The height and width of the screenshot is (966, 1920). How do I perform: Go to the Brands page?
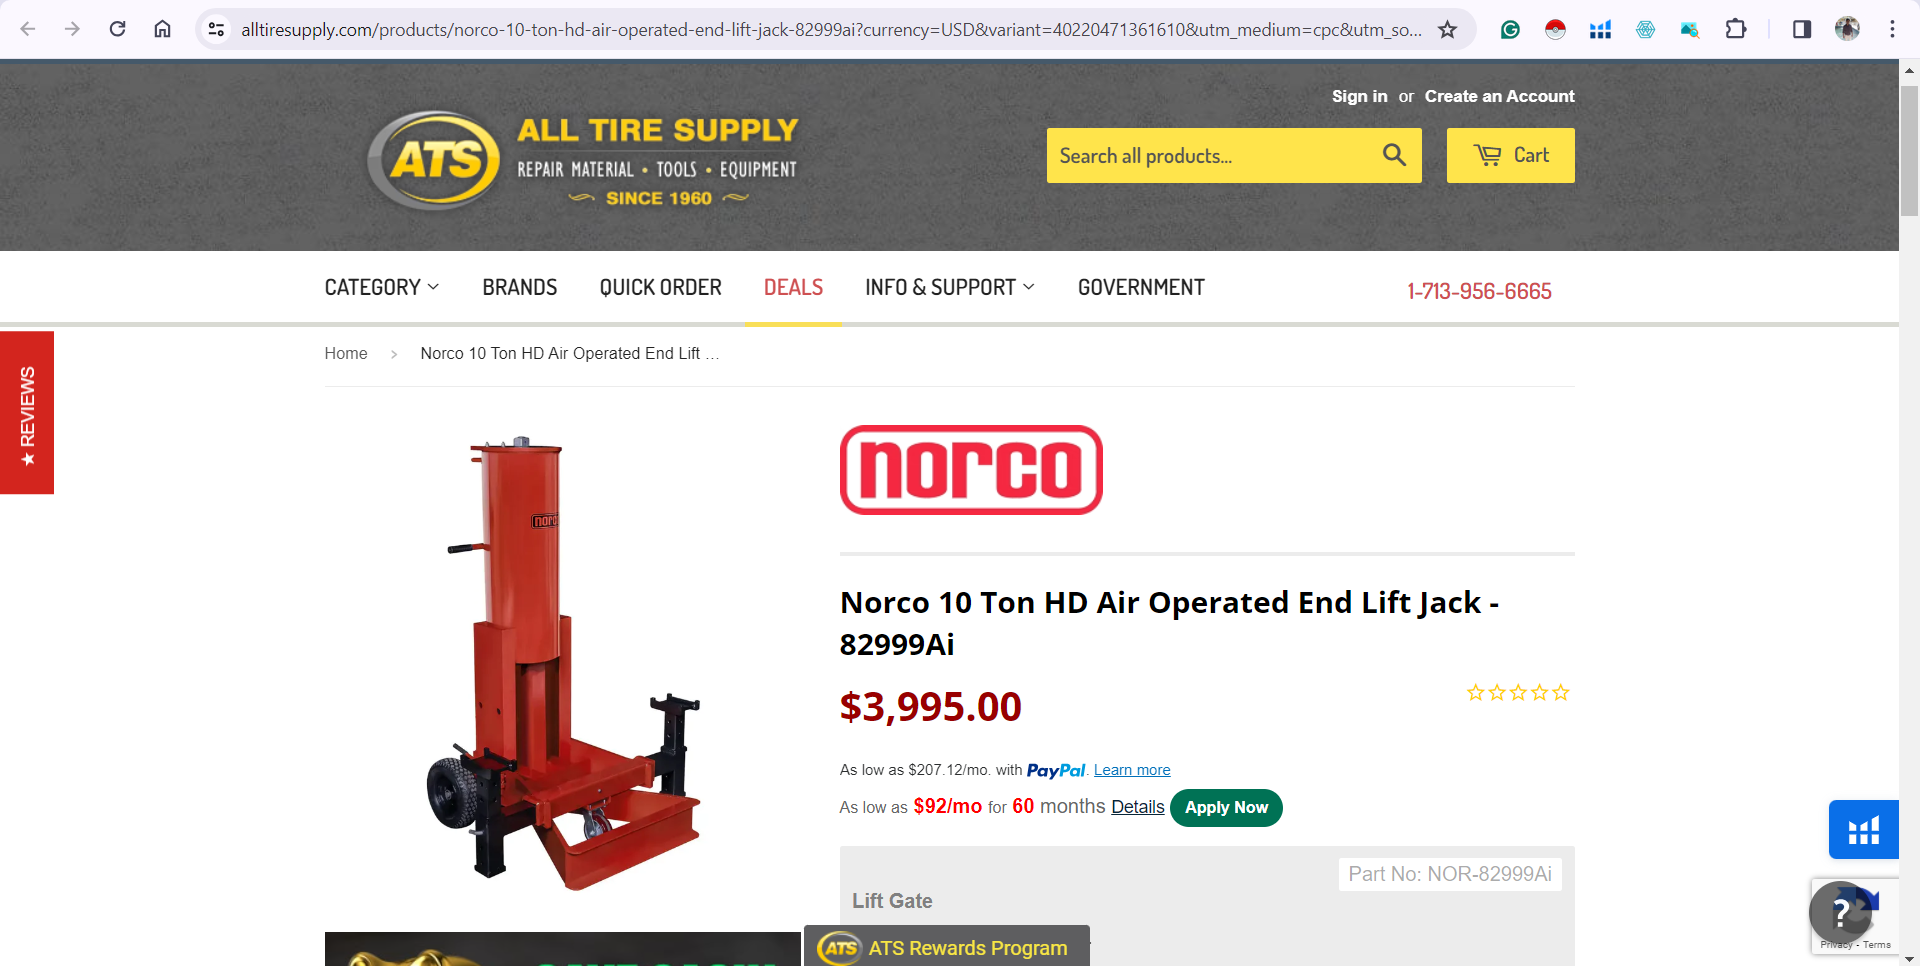click(520, 287)
